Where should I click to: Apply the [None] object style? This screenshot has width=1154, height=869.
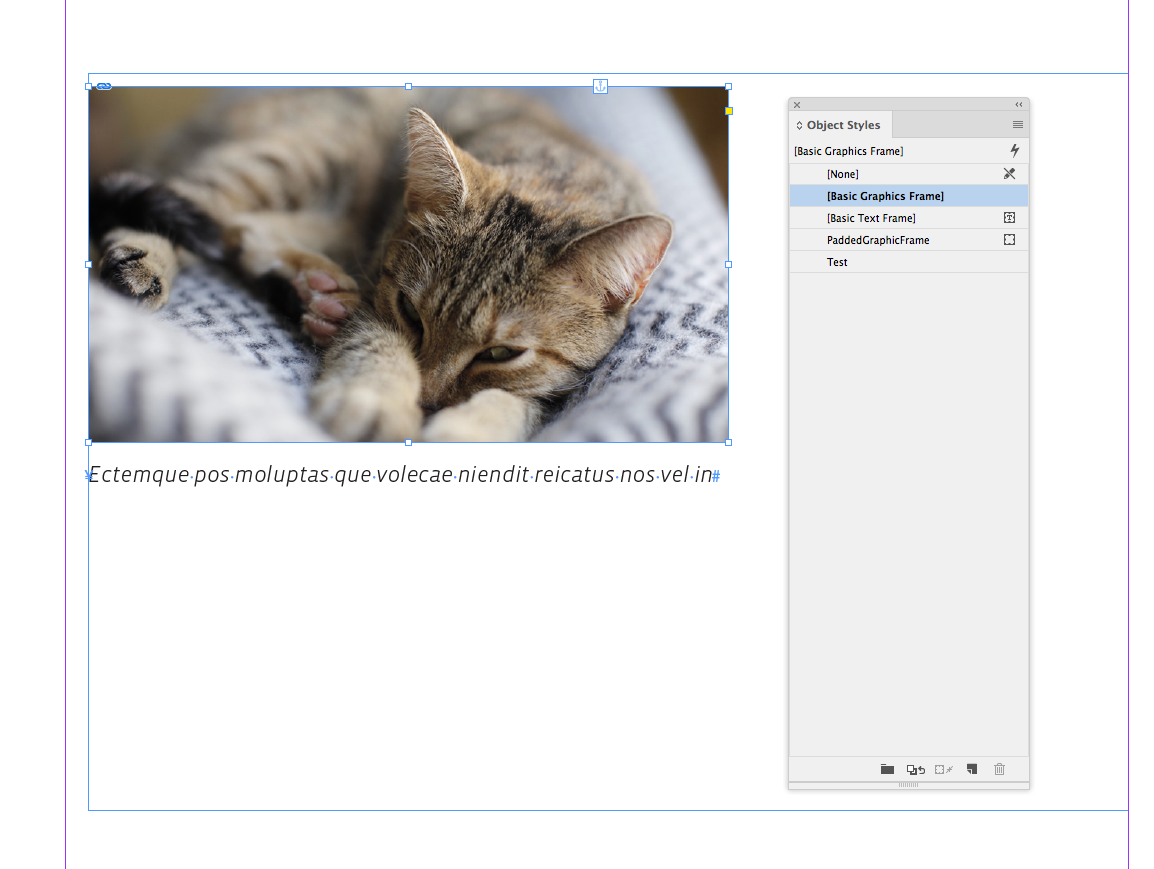tap(843, 173)
